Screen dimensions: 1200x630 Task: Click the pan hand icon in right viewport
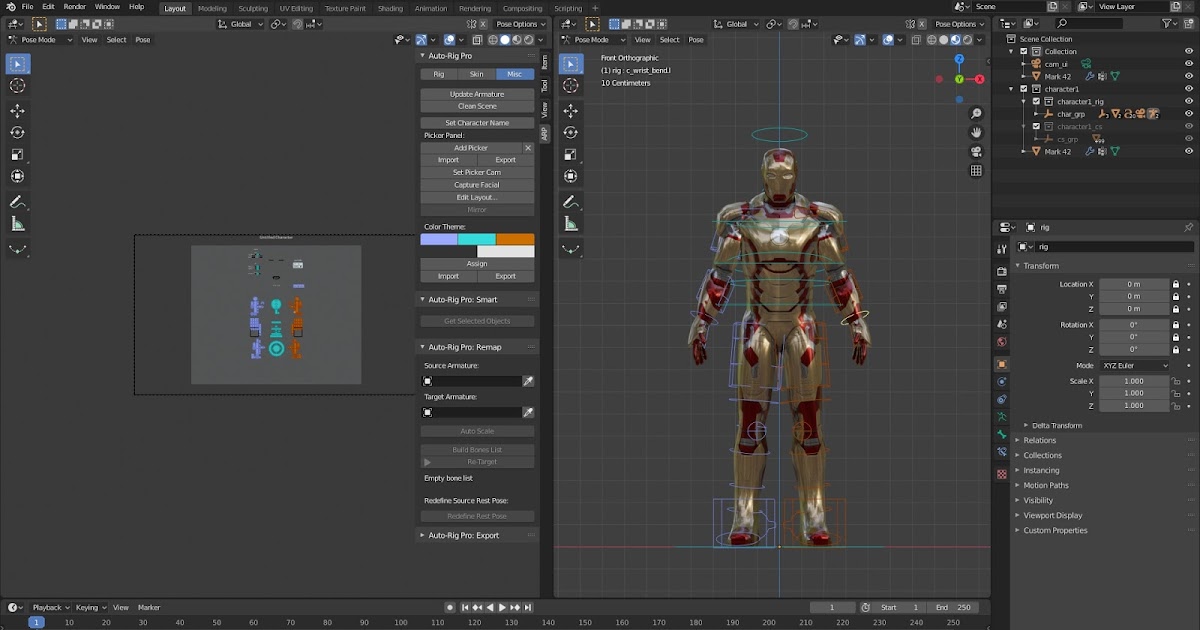(976, 133)
